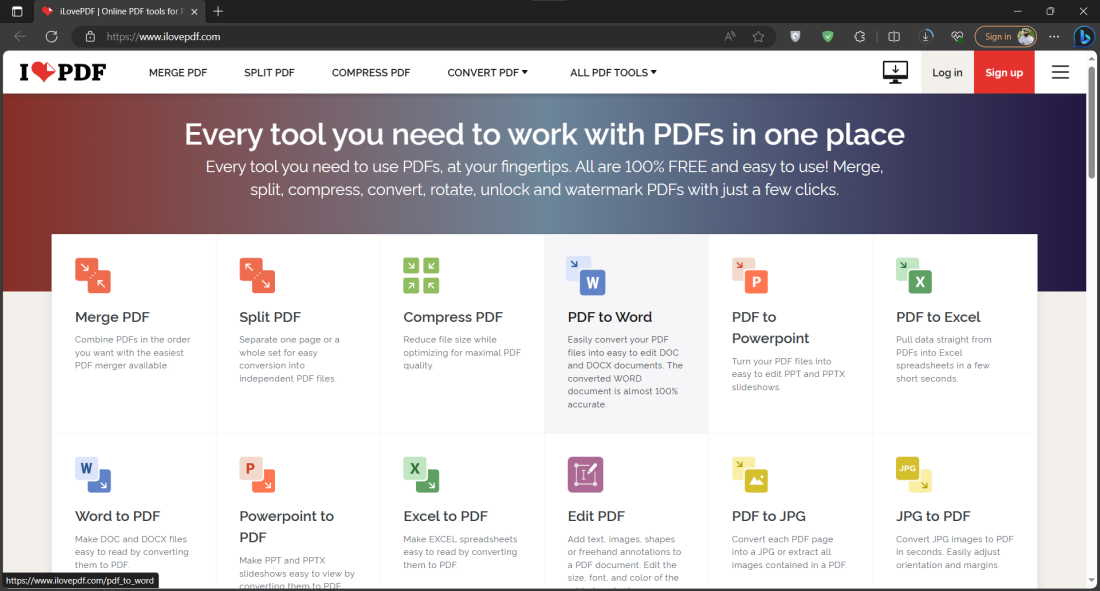Open a new browser tab
Image resolution: width=1100 pixels, height=591 pixels.
pyautogui.click(x=217, y=11)
